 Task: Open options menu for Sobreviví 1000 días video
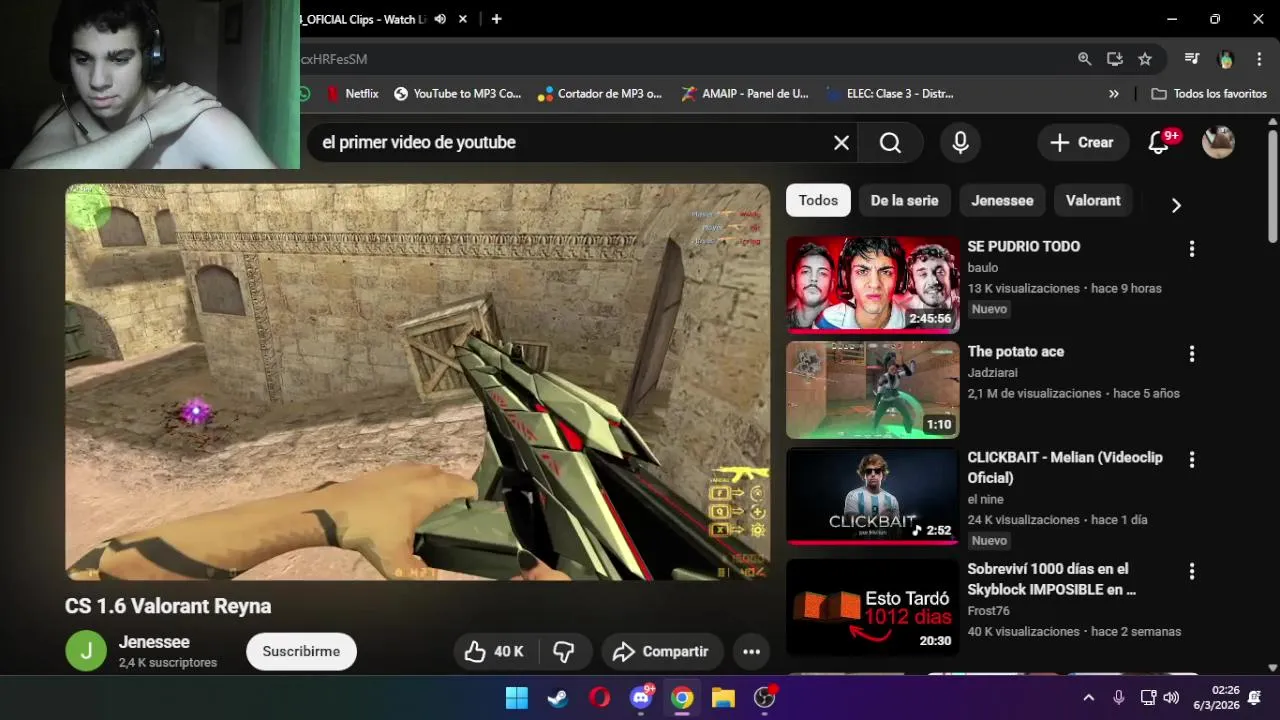point(1191,571)
